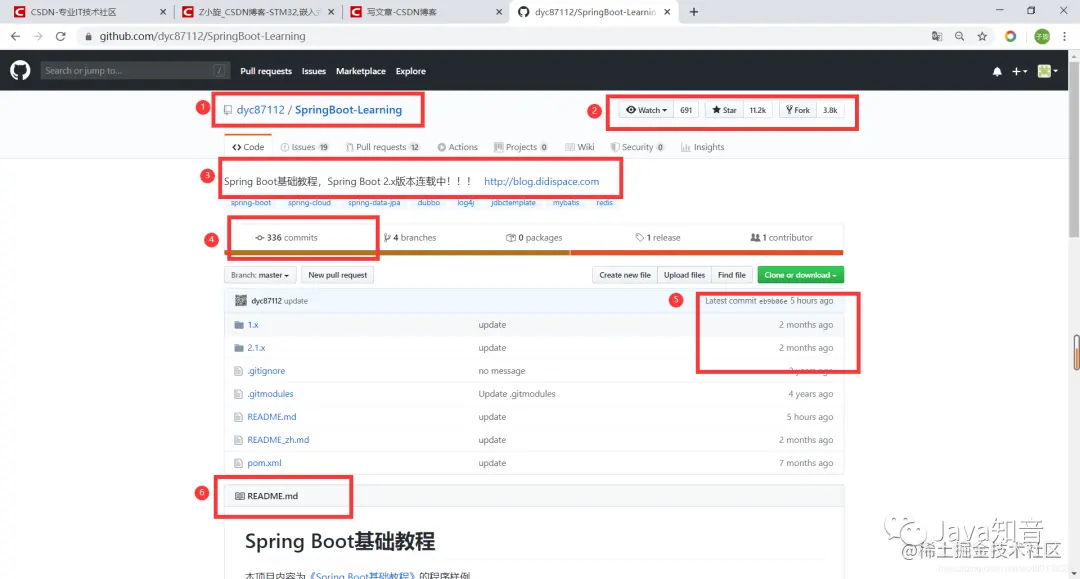Open Pull requests in top navigation
The image size is (1080, 579).
pos(266,71)
